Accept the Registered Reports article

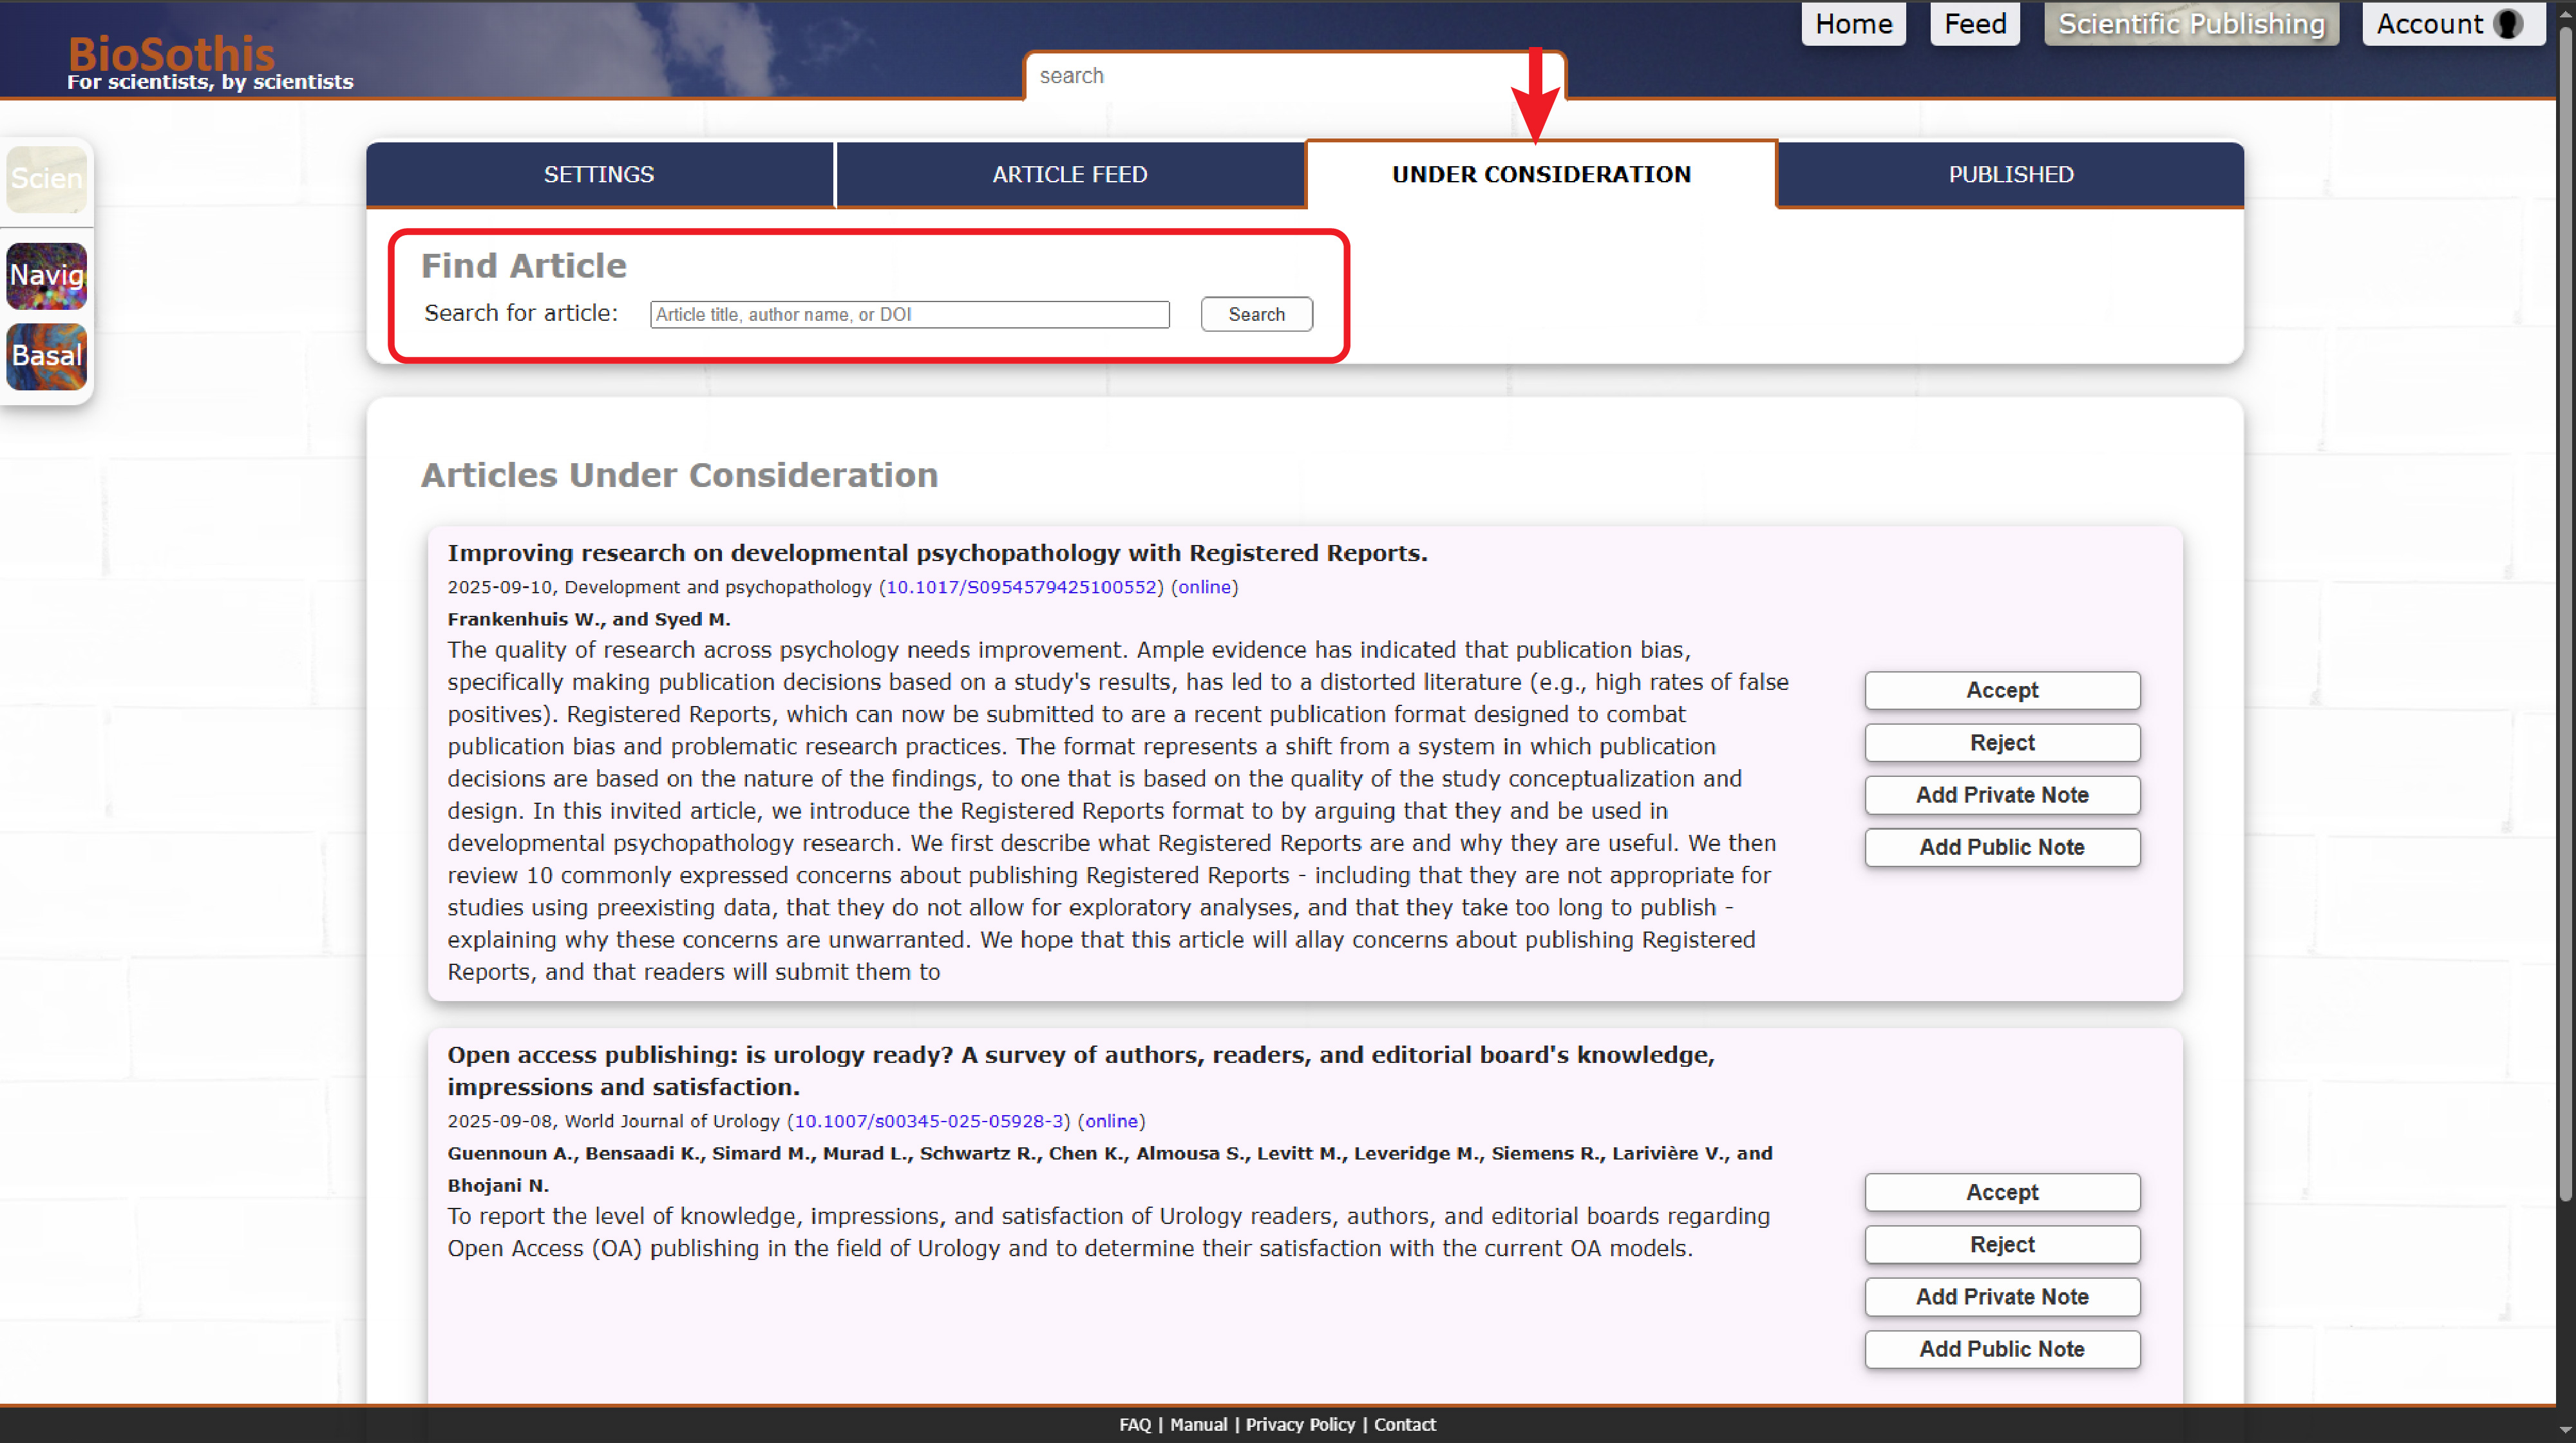coord(2001,690)
